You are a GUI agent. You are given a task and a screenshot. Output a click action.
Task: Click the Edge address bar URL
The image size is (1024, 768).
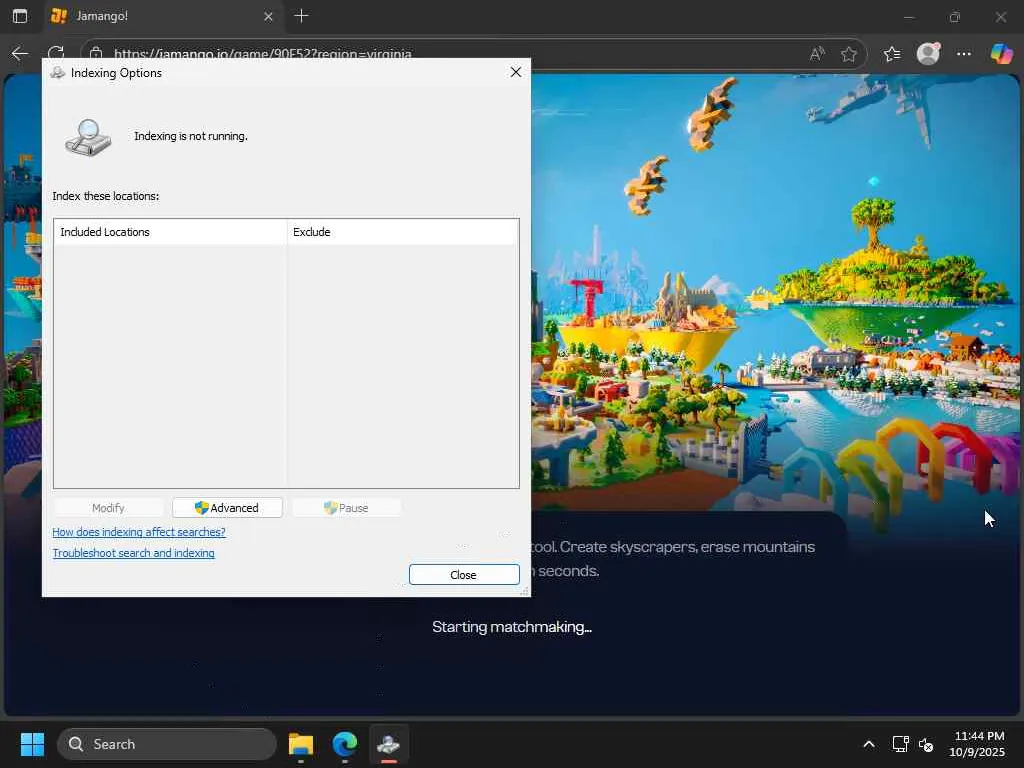(x=263, y=54)
